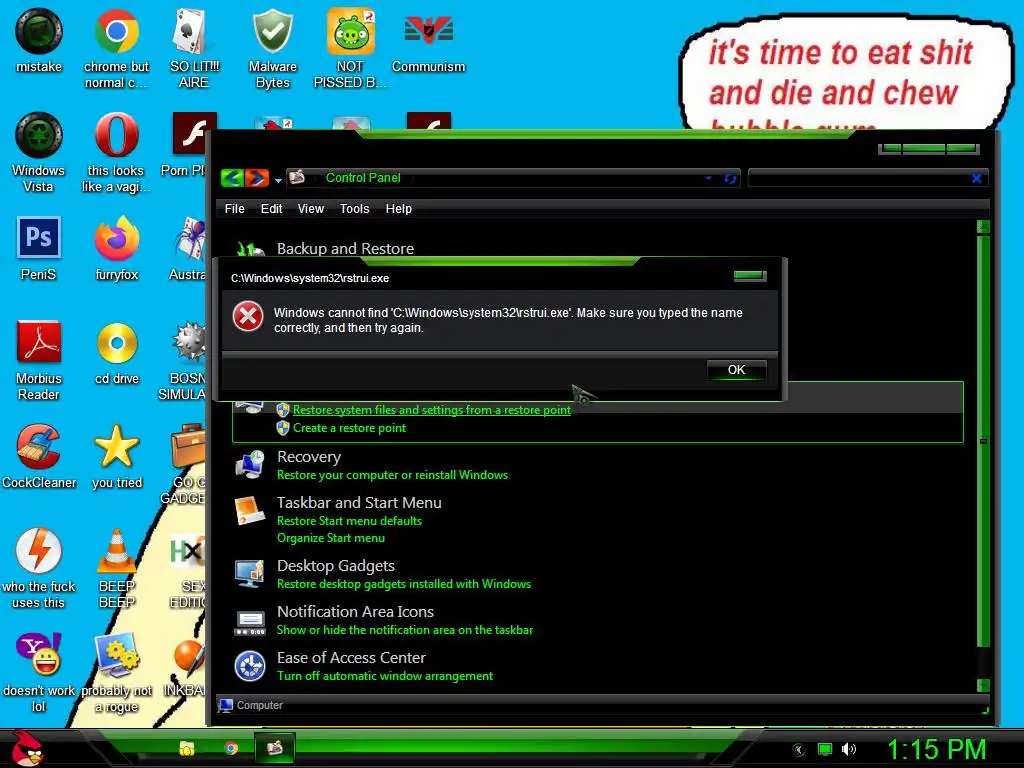Screen dimensions: 1024x768
Task: Click 'Organize Start menu' link
Action: click(x=331, y=537)
